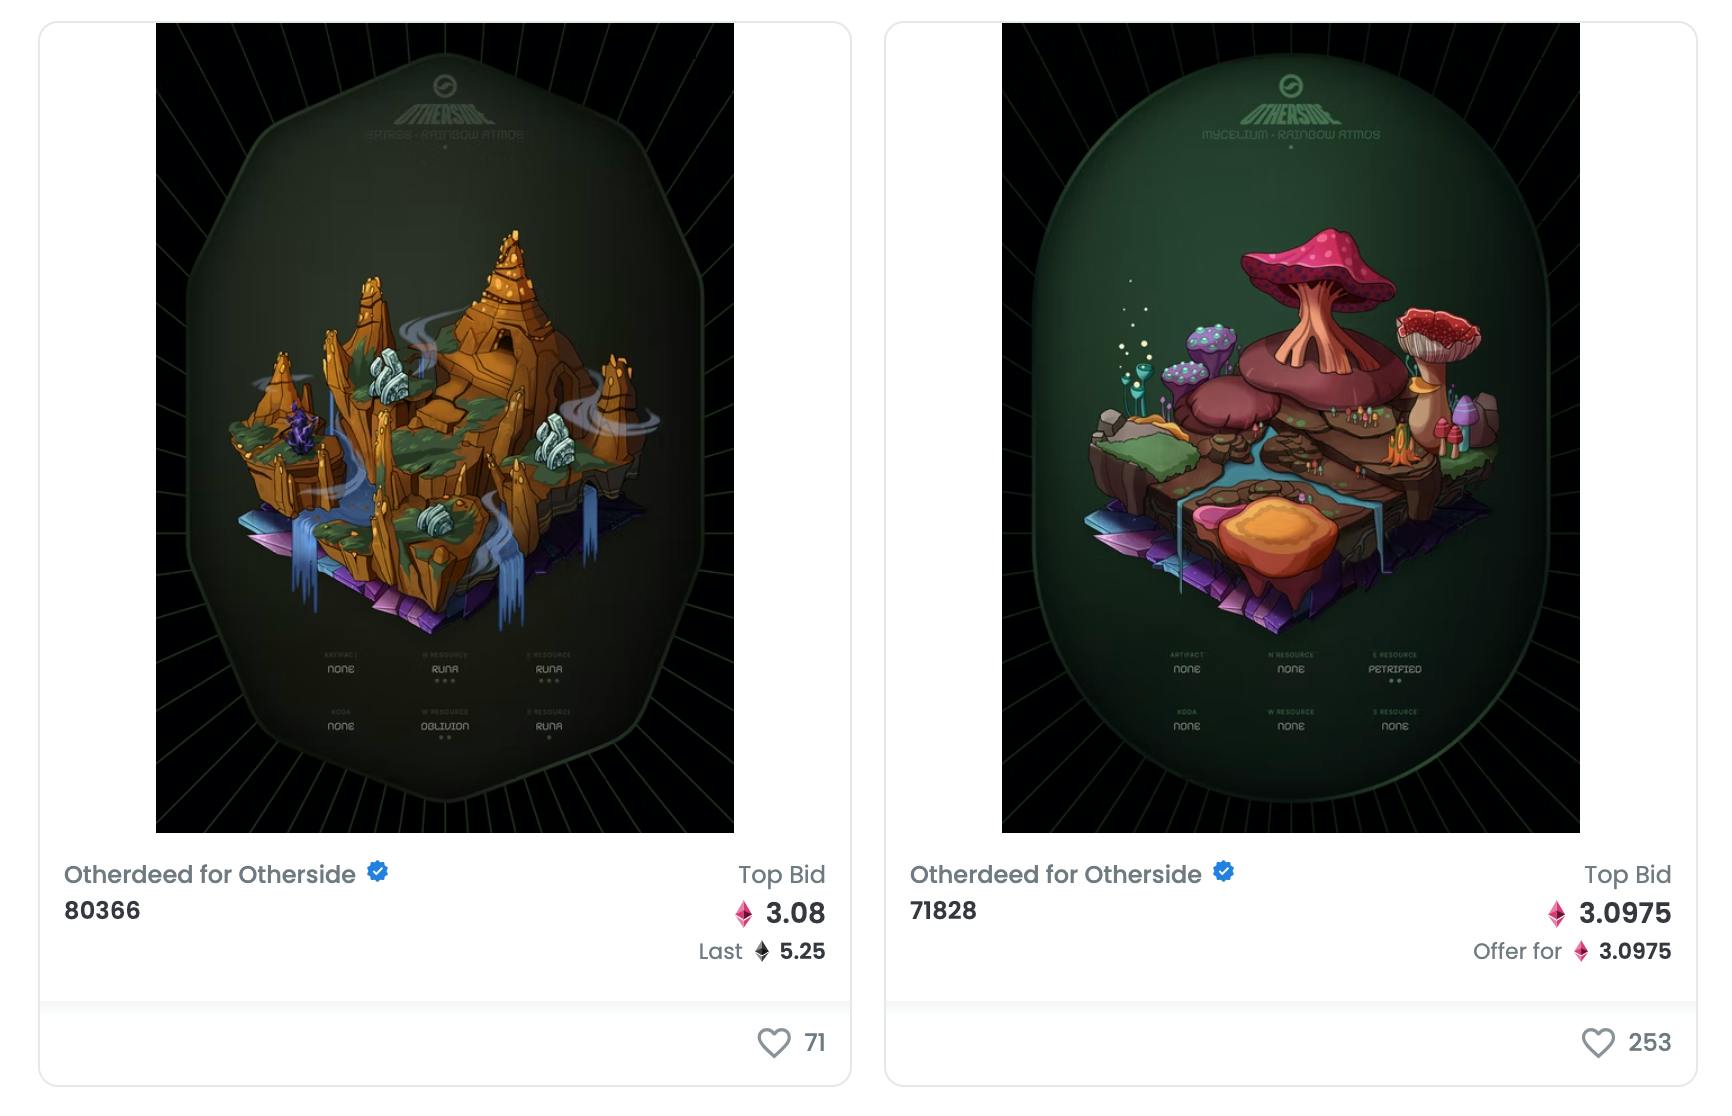The image size is (1732, 1116).
Task: Click the 253 favorites count
Action: (x=1650, y=1042)
